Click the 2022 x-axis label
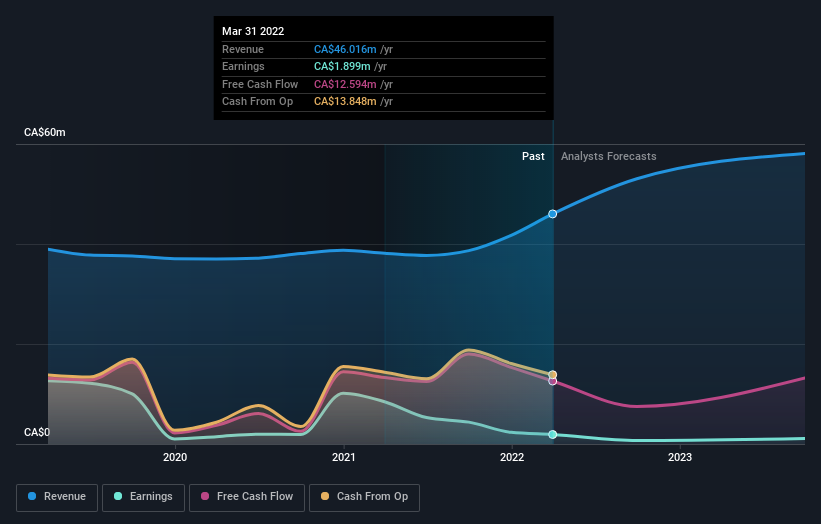This screenshot has width=821, height=524. (x=512, y=457)
